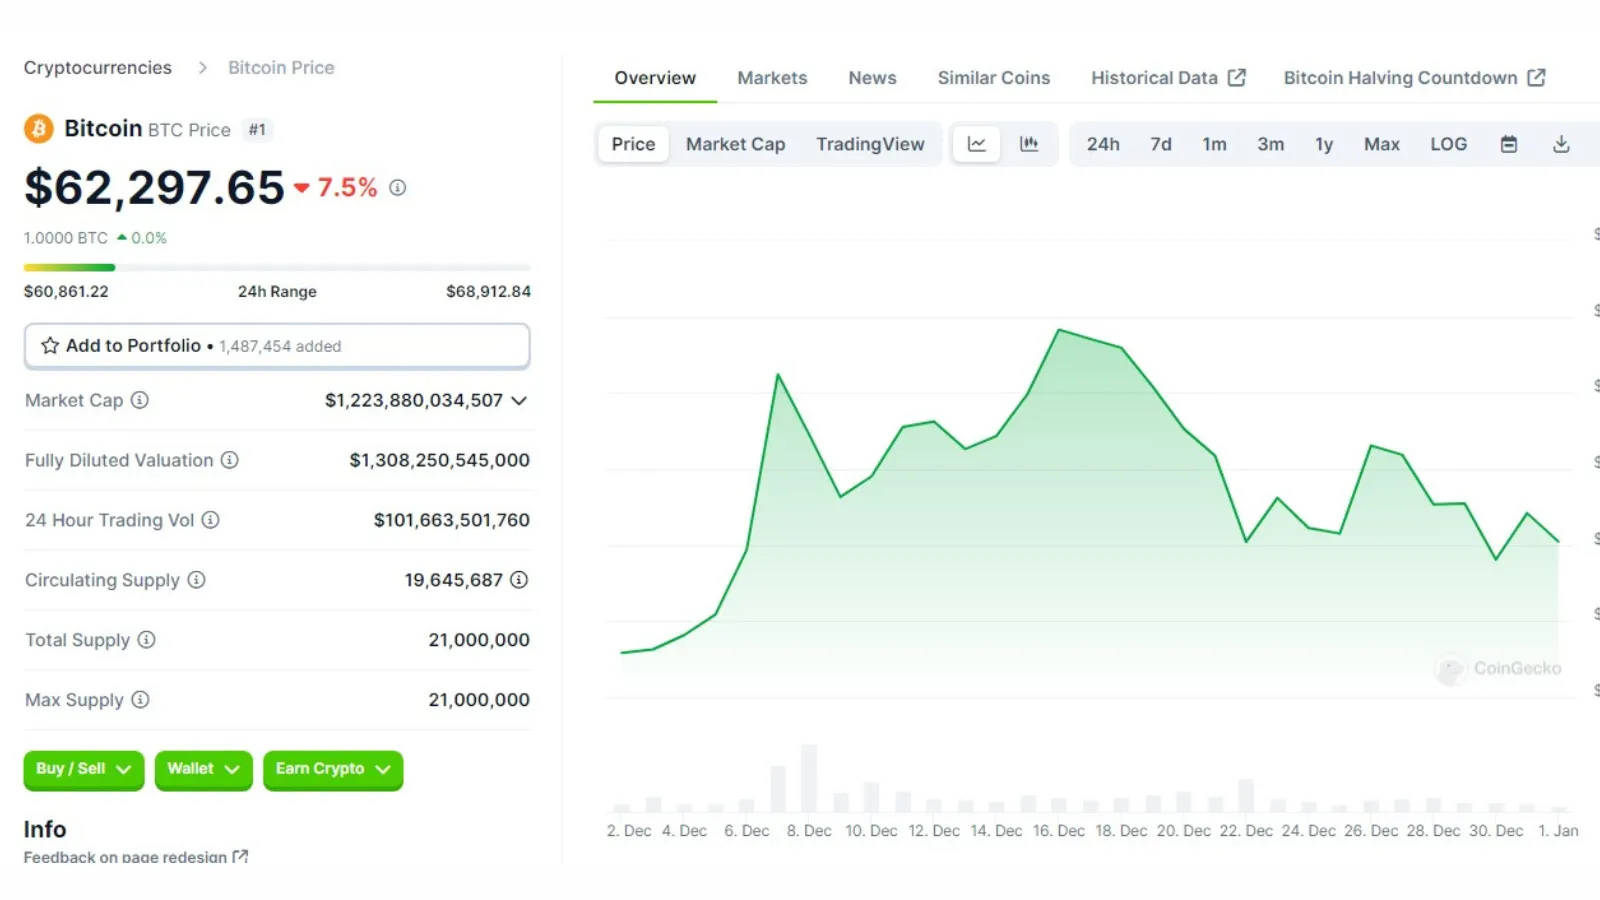The height and width of the screenshot is (900, 1600).
Task: Click the line chart view icon
Action: pos(976,144)
